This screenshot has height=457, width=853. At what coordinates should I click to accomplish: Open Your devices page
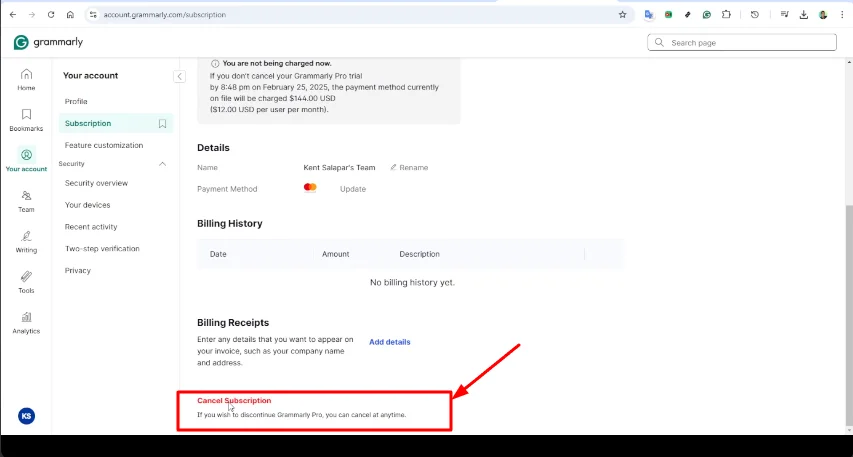click(x=88, y=205)
